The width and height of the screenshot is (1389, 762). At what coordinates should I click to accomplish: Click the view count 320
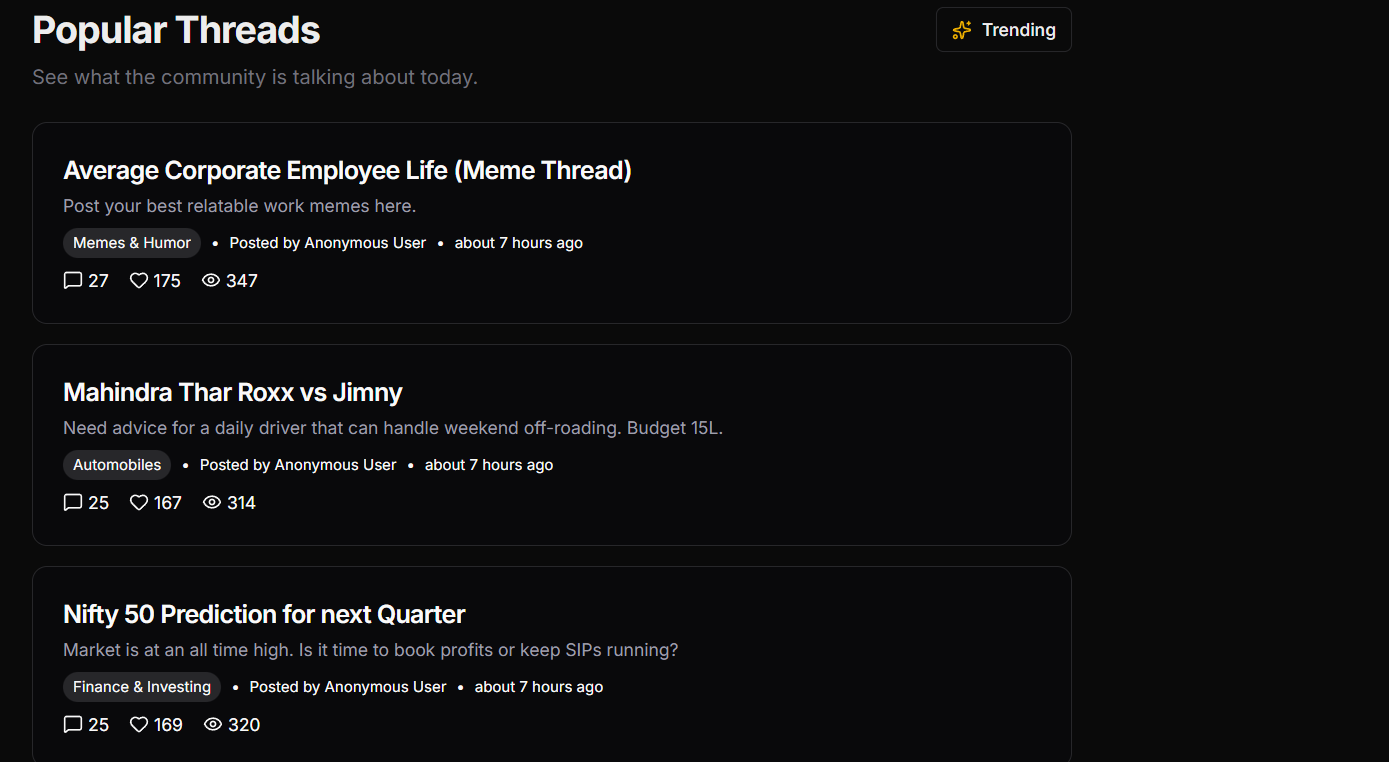[244, 725]
